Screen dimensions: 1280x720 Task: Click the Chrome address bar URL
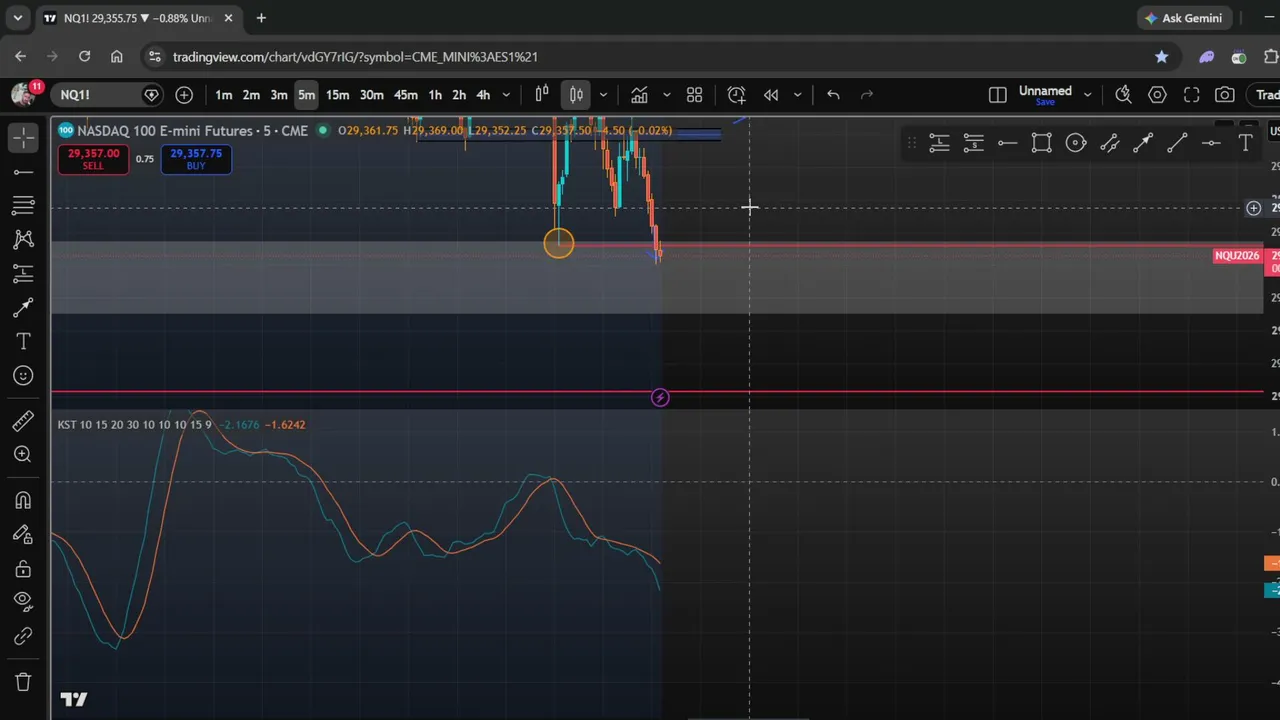(x=355, y=57)
